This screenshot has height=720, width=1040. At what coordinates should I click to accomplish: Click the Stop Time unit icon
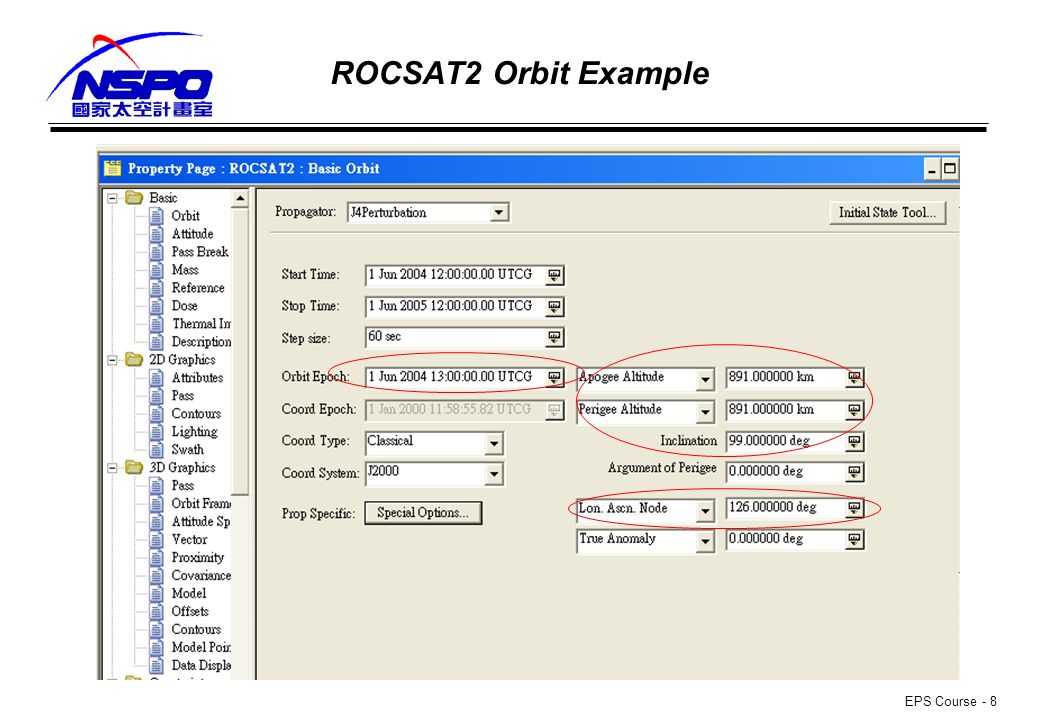(x=554, y=307)
